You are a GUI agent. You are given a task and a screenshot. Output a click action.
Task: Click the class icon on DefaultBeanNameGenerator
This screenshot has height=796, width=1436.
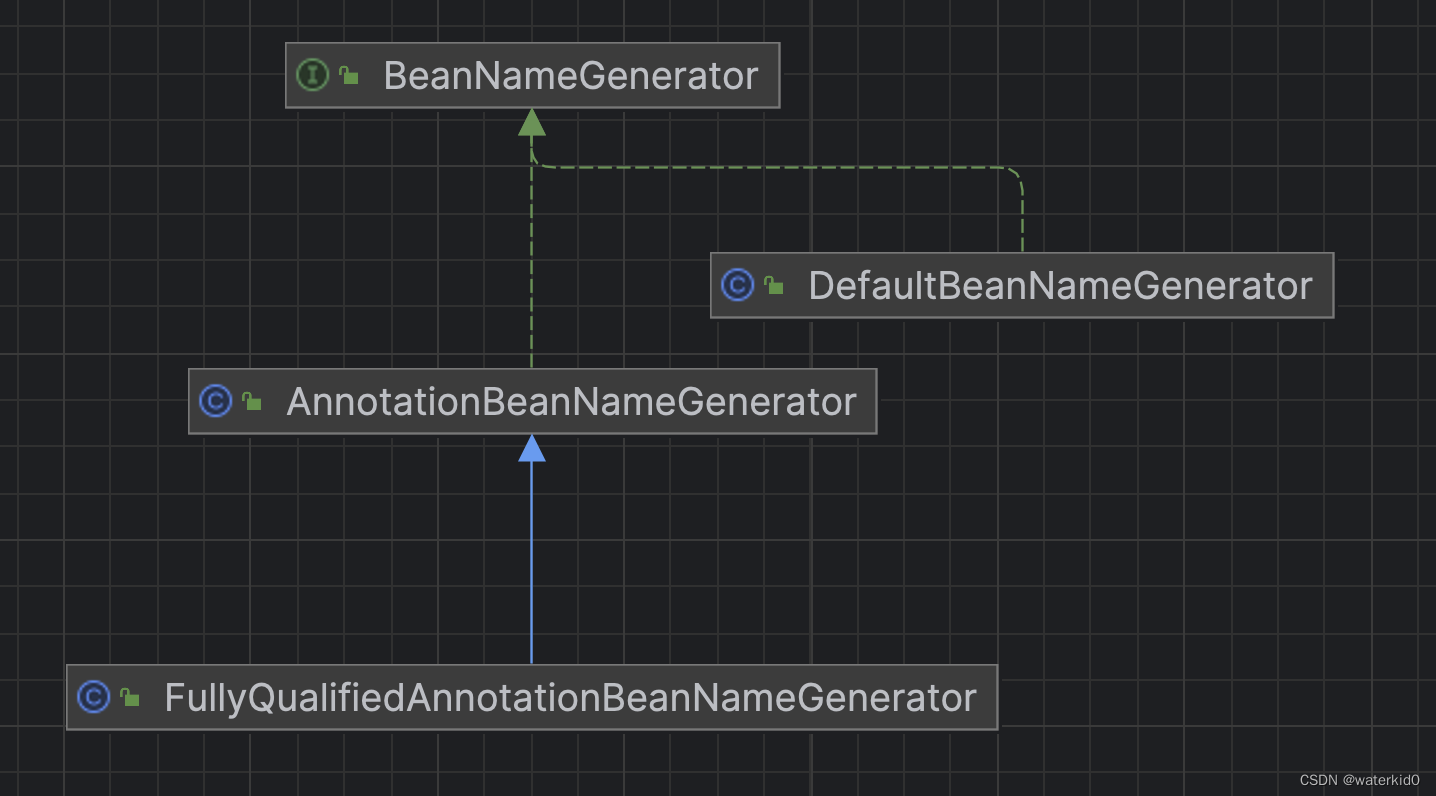point(737,285)
